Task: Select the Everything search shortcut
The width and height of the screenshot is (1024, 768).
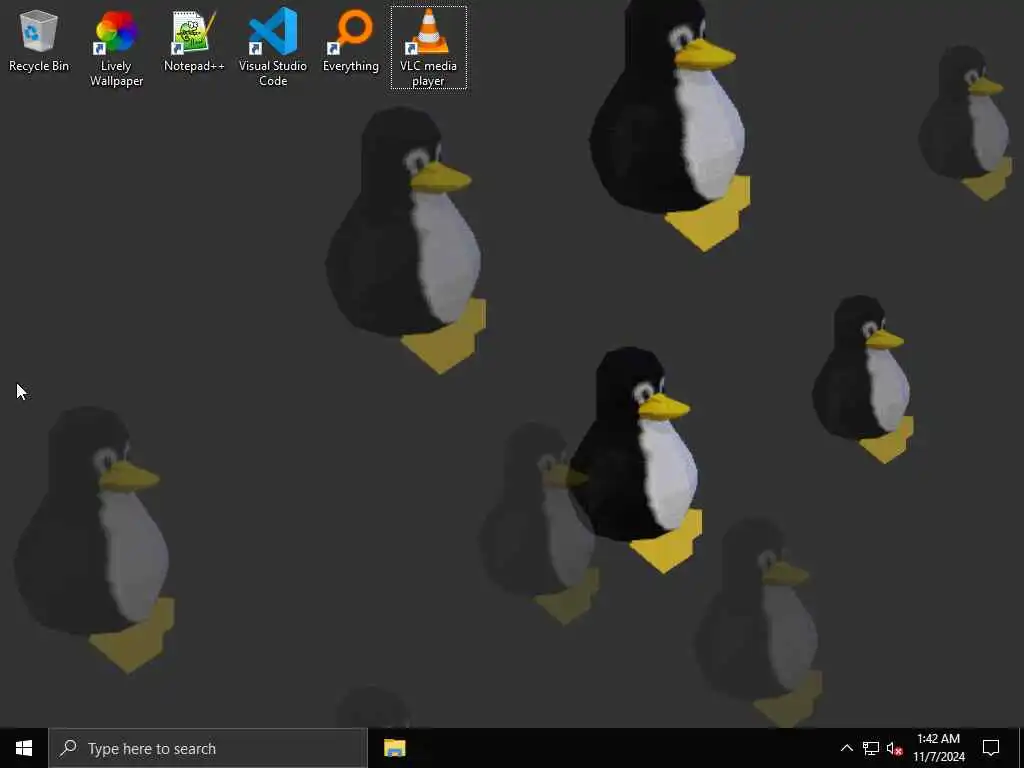Action: 351,40
